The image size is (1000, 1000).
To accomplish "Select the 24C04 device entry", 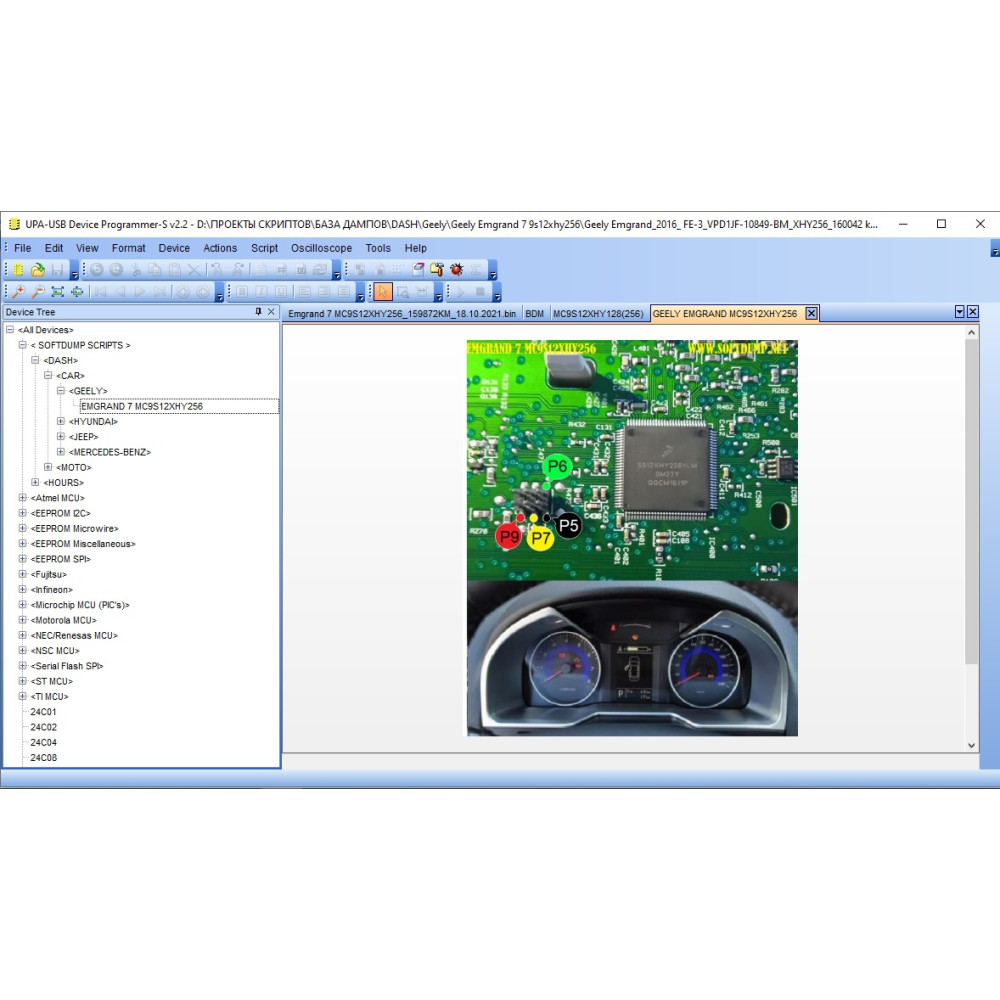I will [x=43, y=742].
